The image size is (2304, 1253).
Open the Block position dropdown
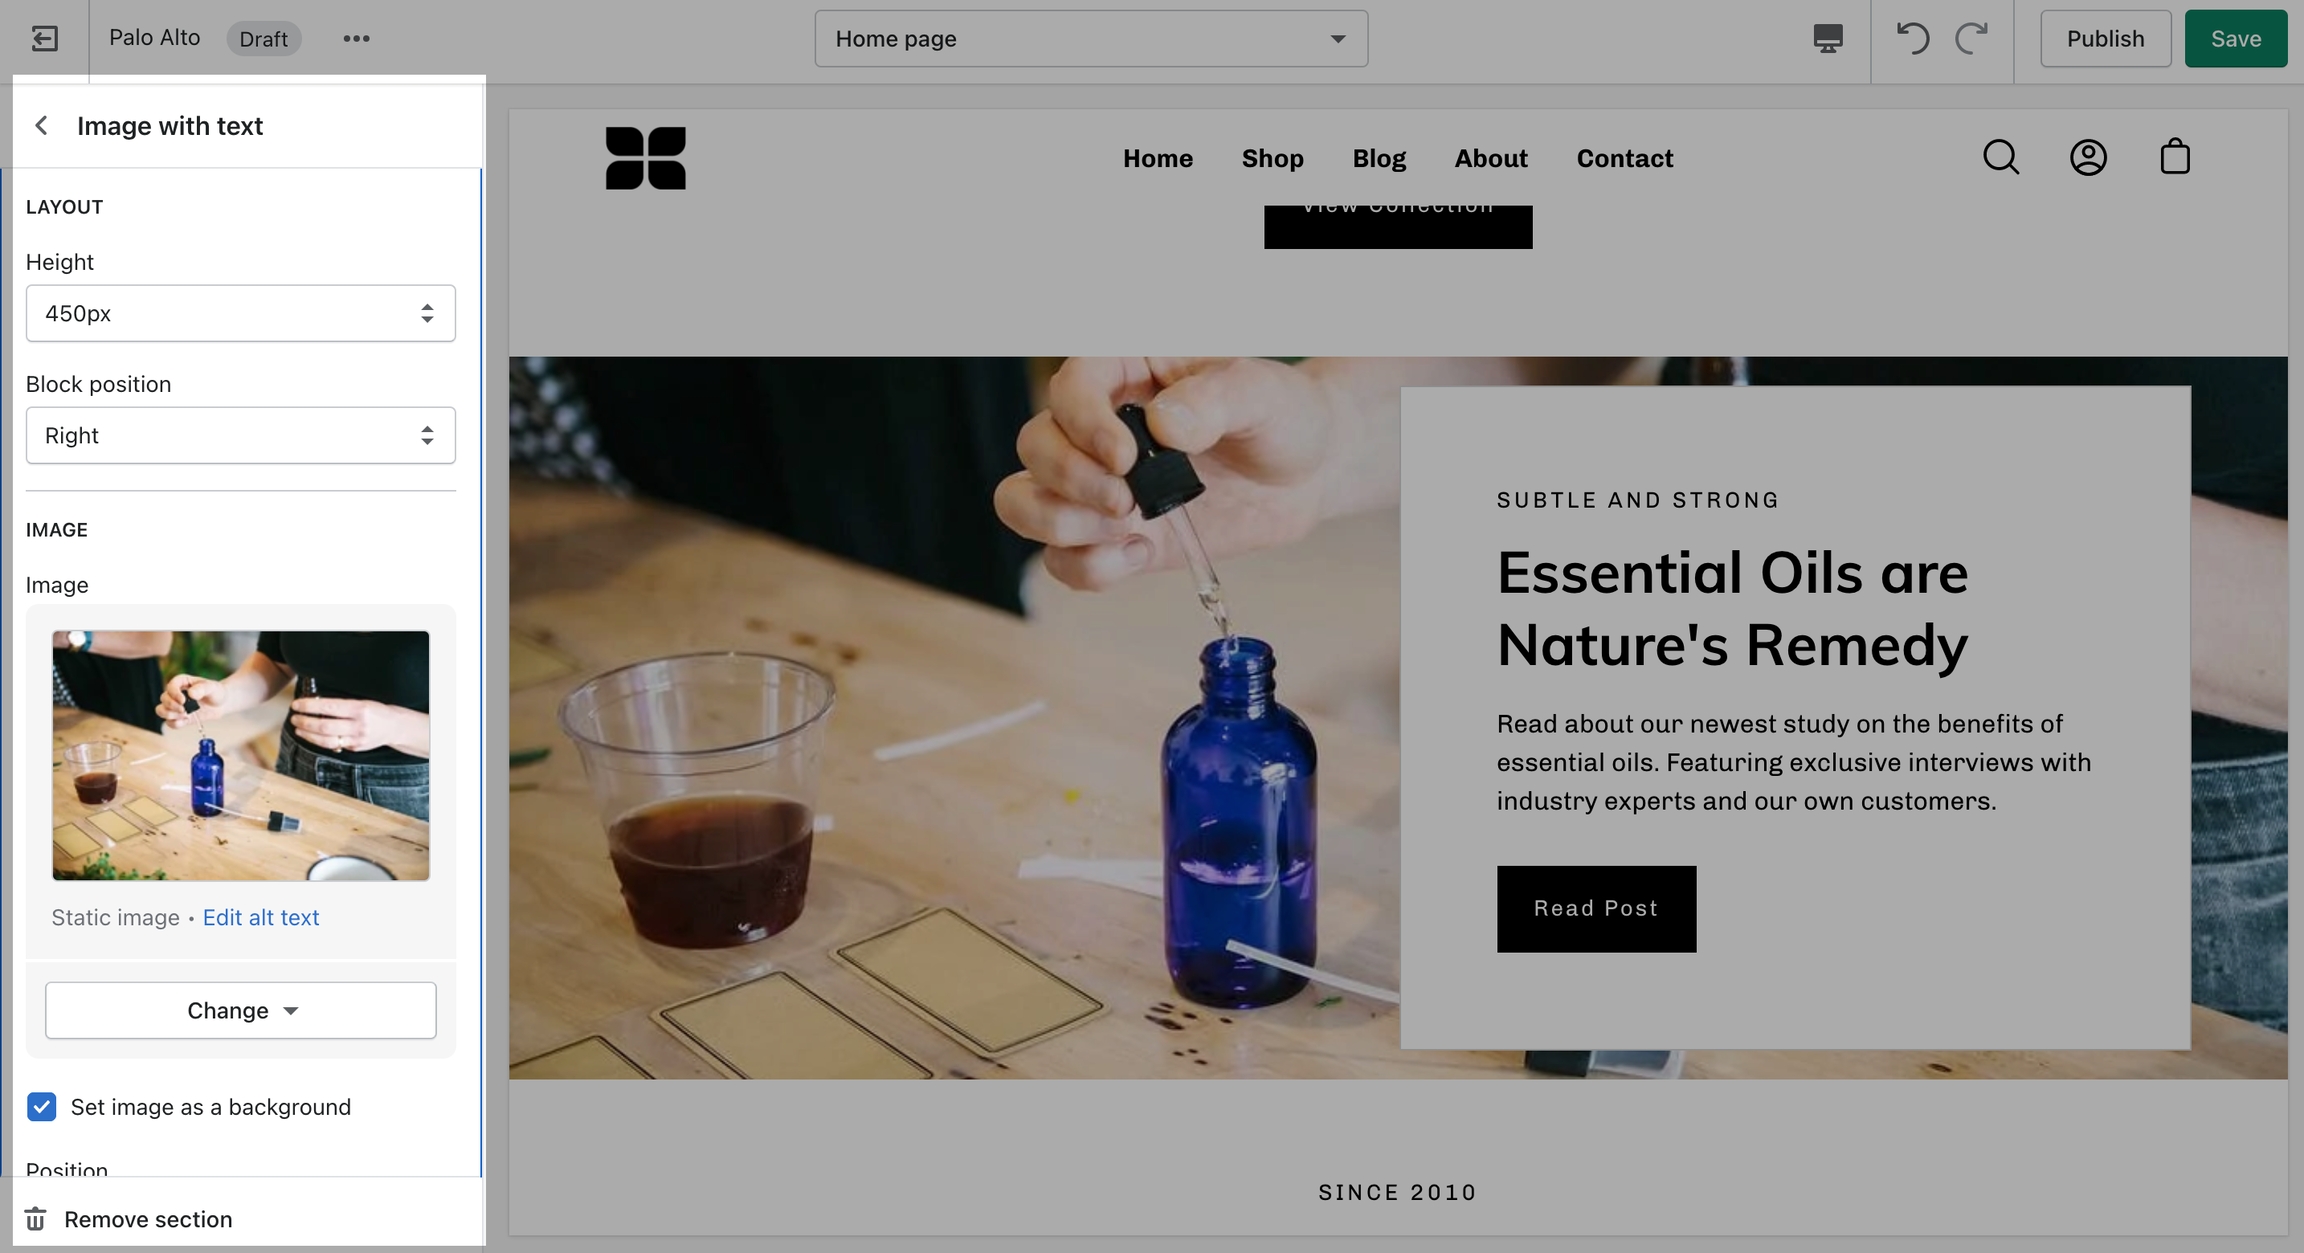[241, 435]
